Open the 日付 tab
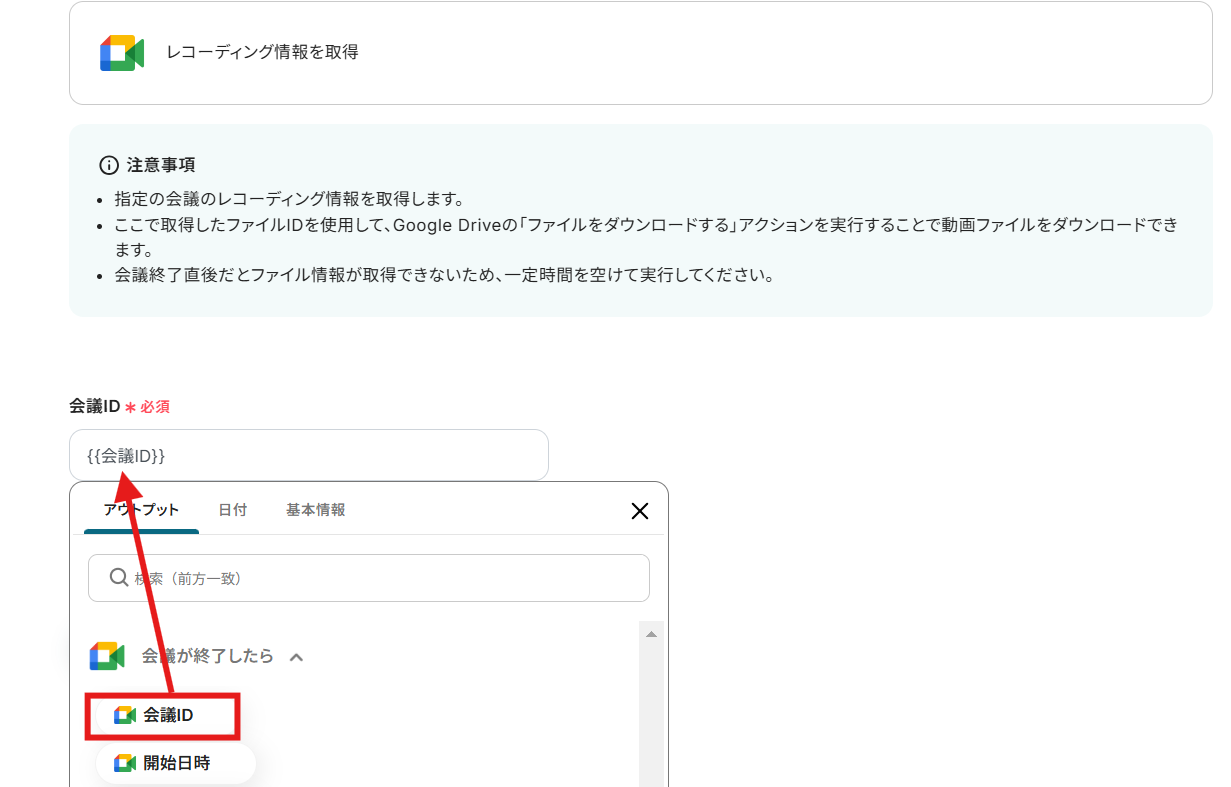 tap(233, 510)
